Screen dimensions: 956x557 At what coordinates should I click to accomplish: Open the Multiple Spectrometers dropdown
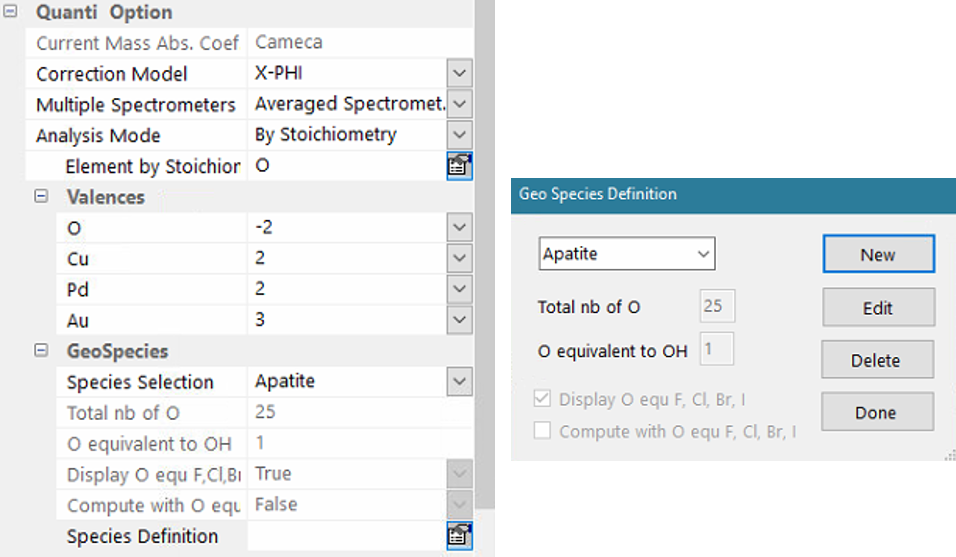click(x=459, y=104)
